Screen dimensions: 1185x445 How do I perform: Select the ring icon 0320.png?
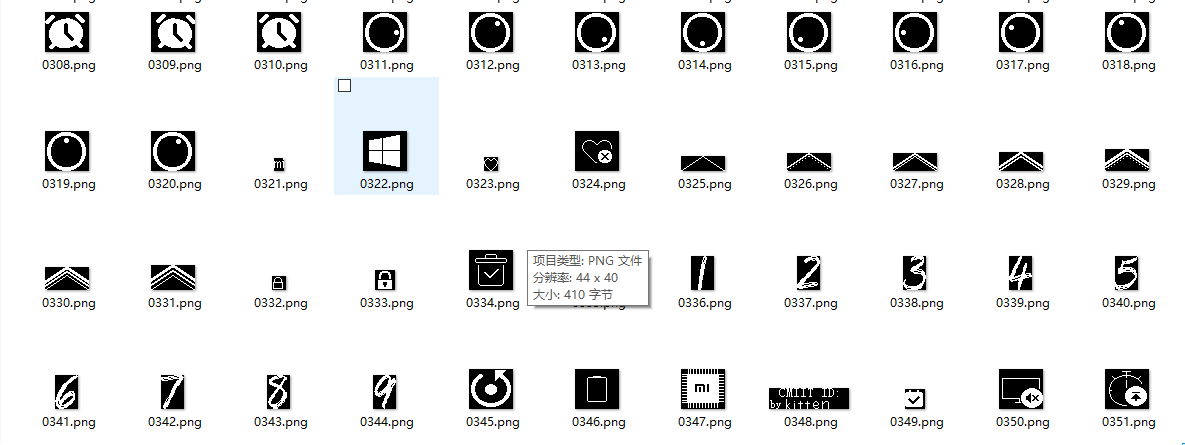[173, 151]
